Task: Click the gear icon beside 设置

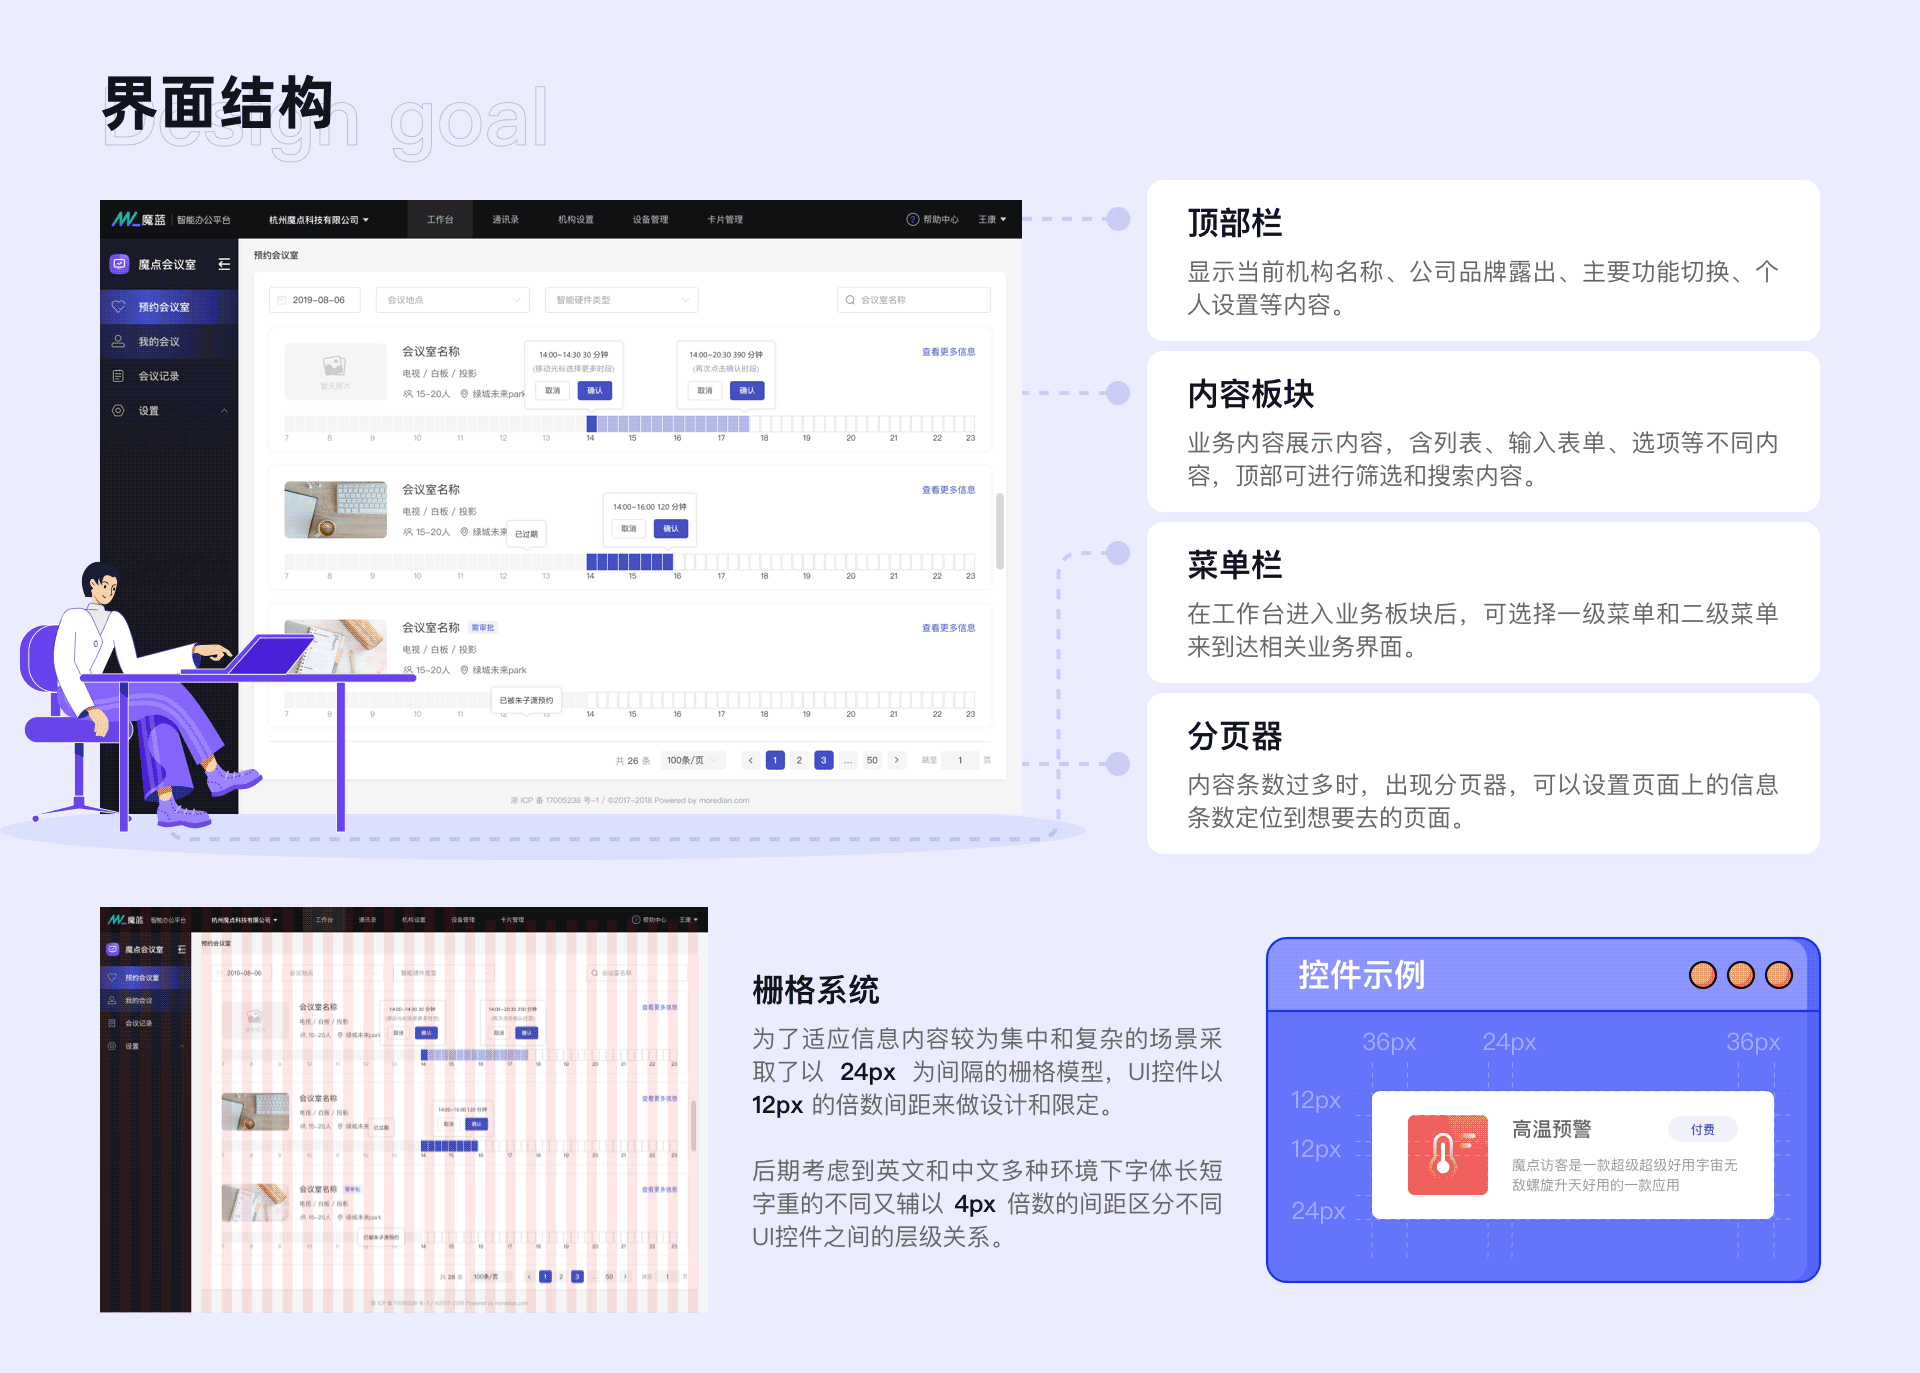Action: point(118,410)
